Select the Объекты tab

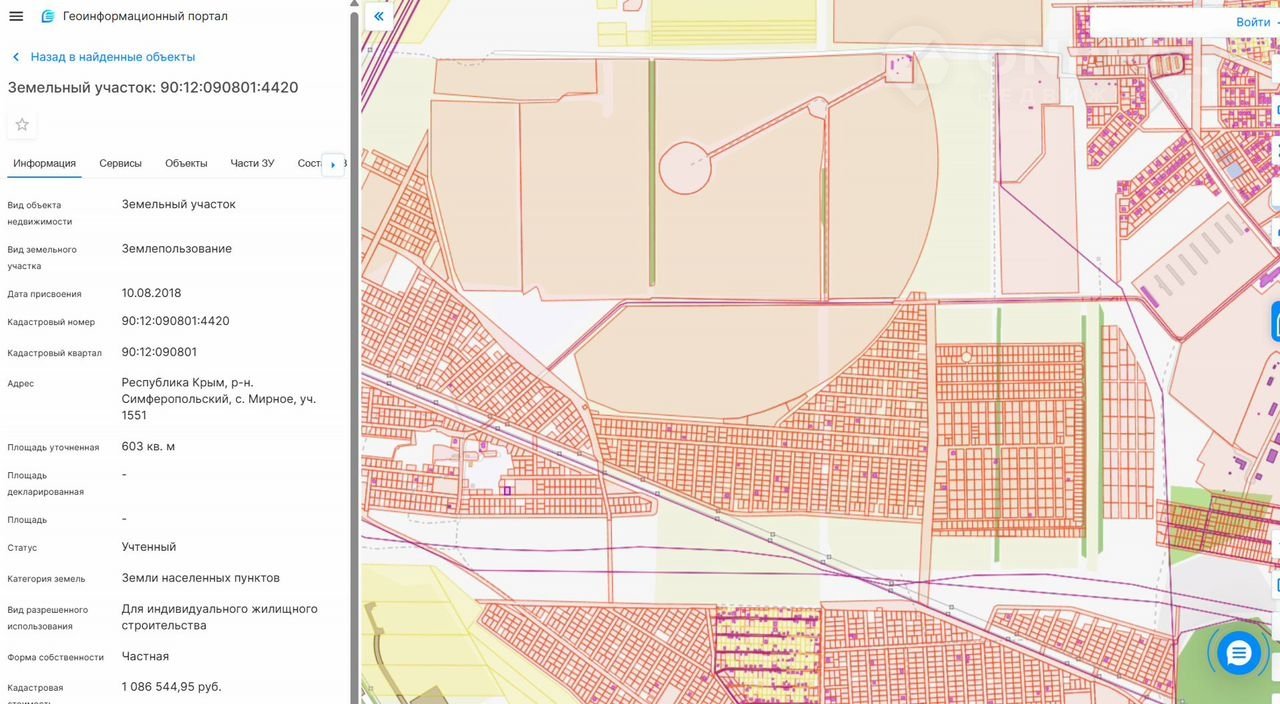click(186, 163)
